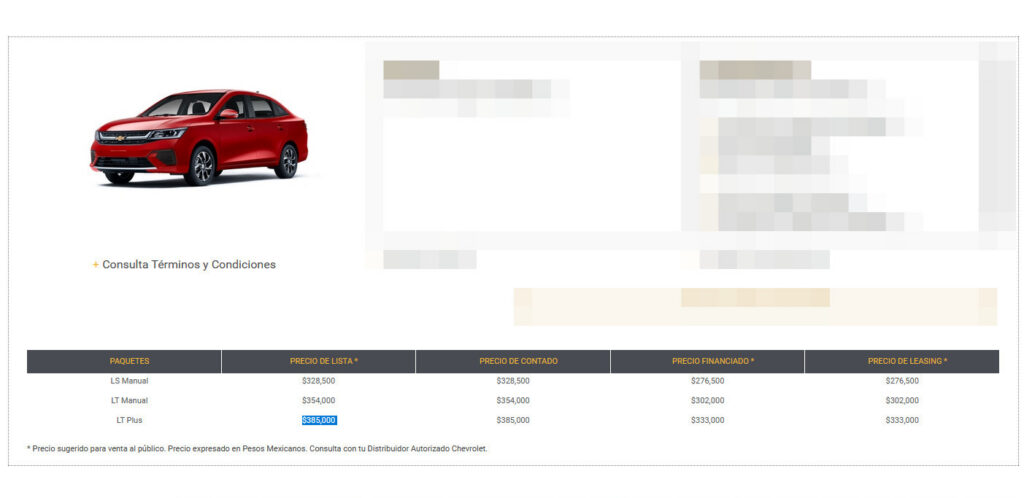Click the LT Manual package row label
The width and height of the screenshot is (1024, 498).
129,400
